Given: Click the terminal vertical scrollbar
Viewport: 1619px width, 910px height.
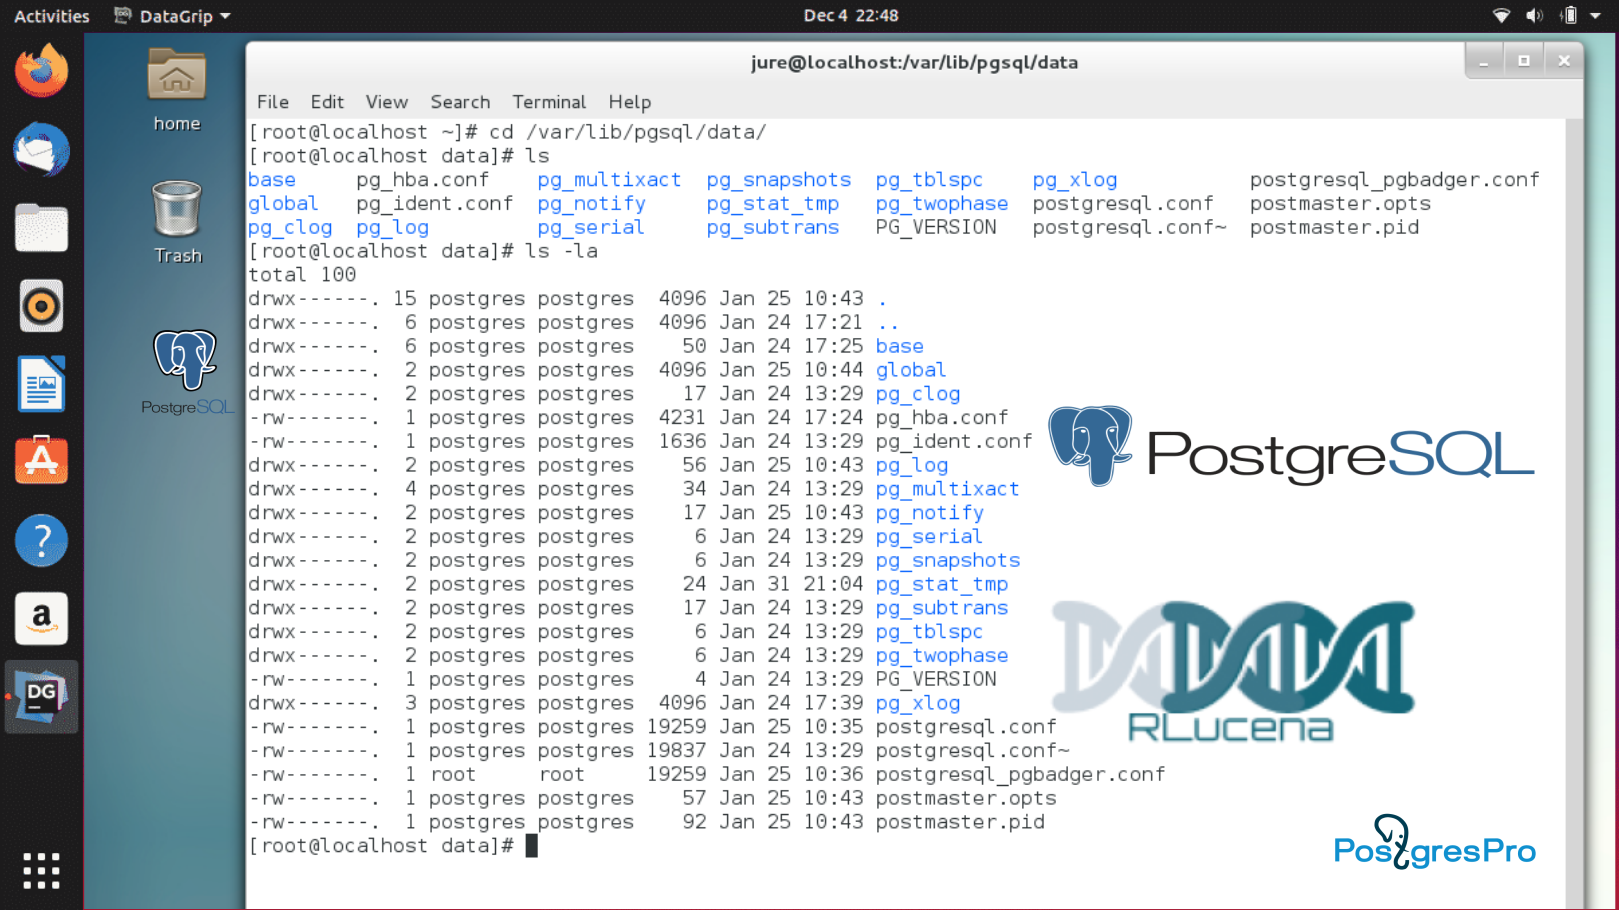Looking at the screenshot, I should coord(1574,514).
